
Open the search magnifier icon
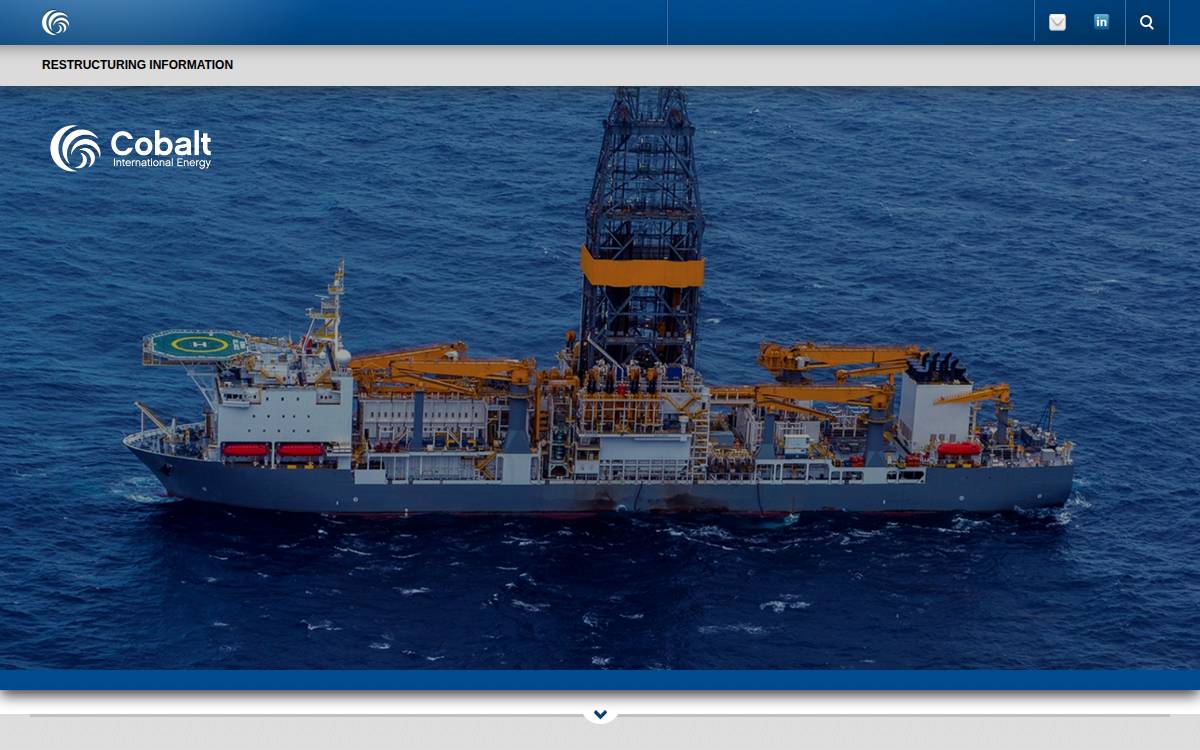(1147, 22)
